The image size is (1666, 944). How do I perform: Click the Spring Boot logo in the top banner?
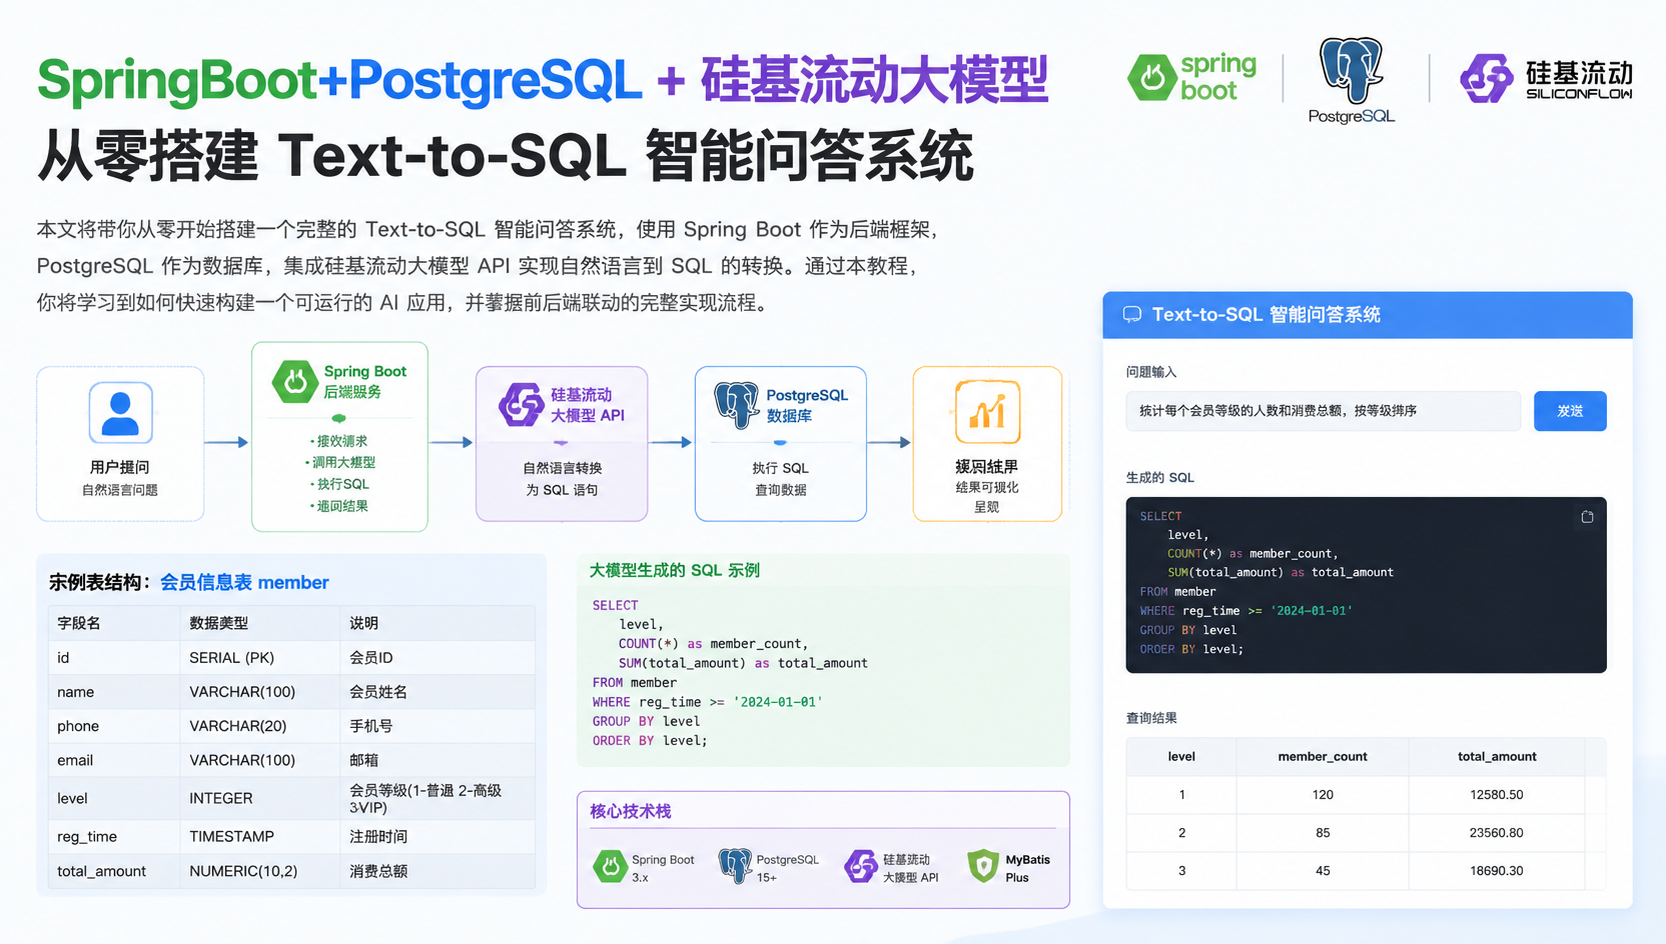[x=1192, y=78]
